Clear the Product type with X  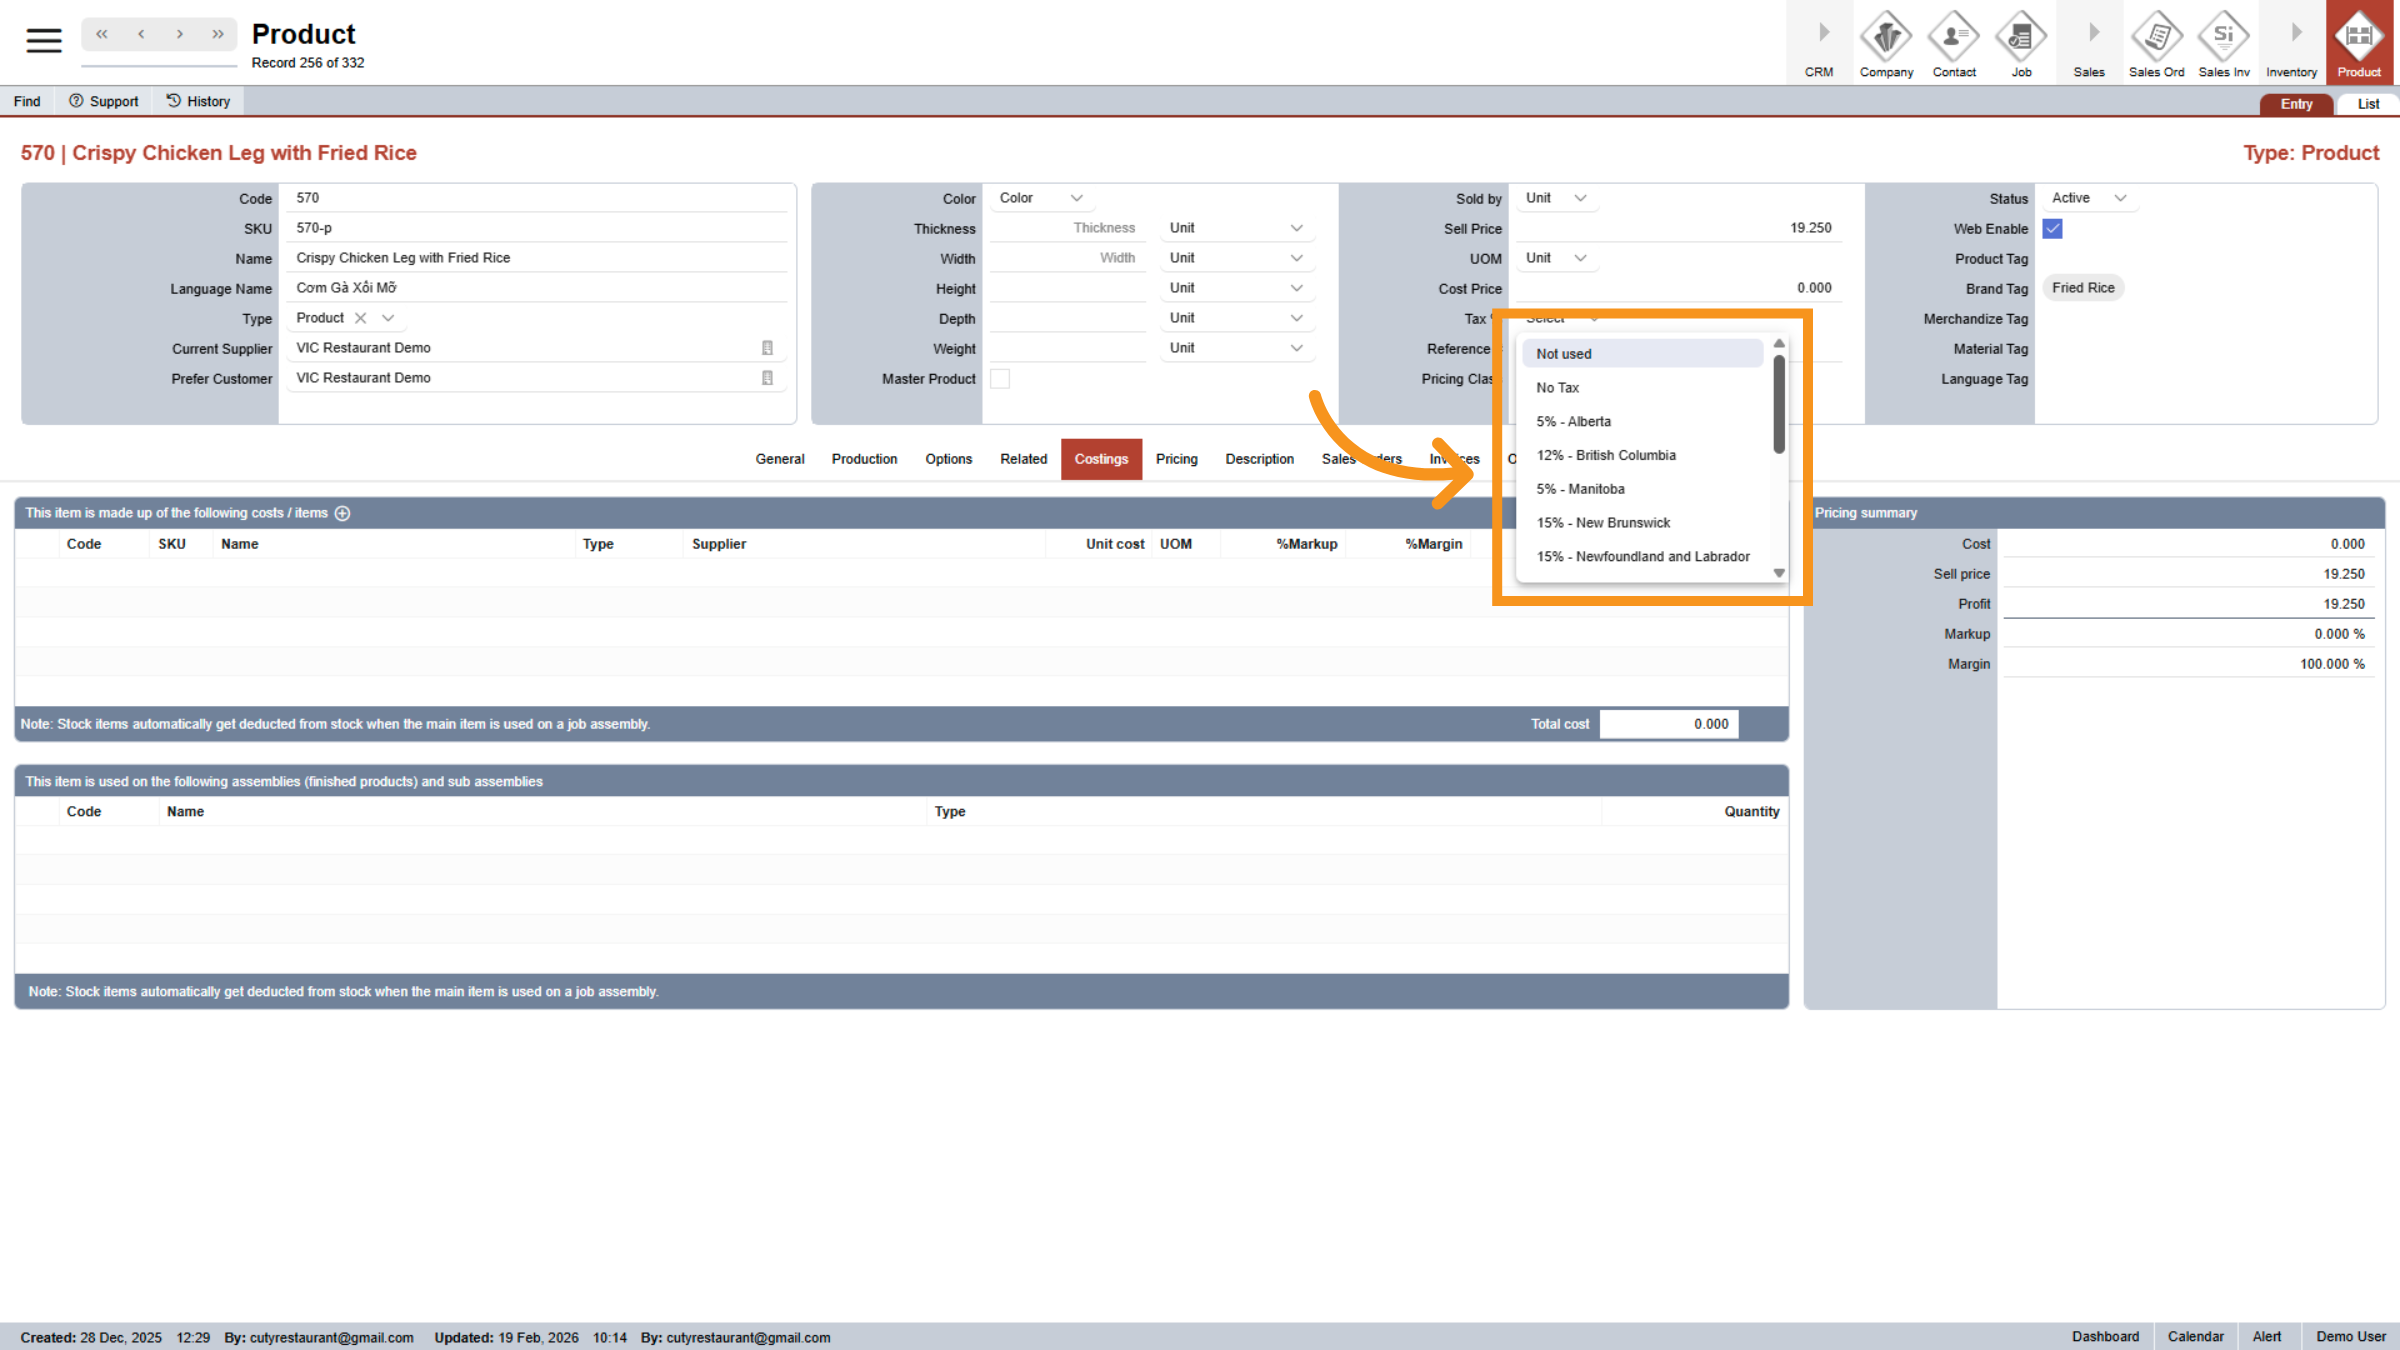point(361,318)
